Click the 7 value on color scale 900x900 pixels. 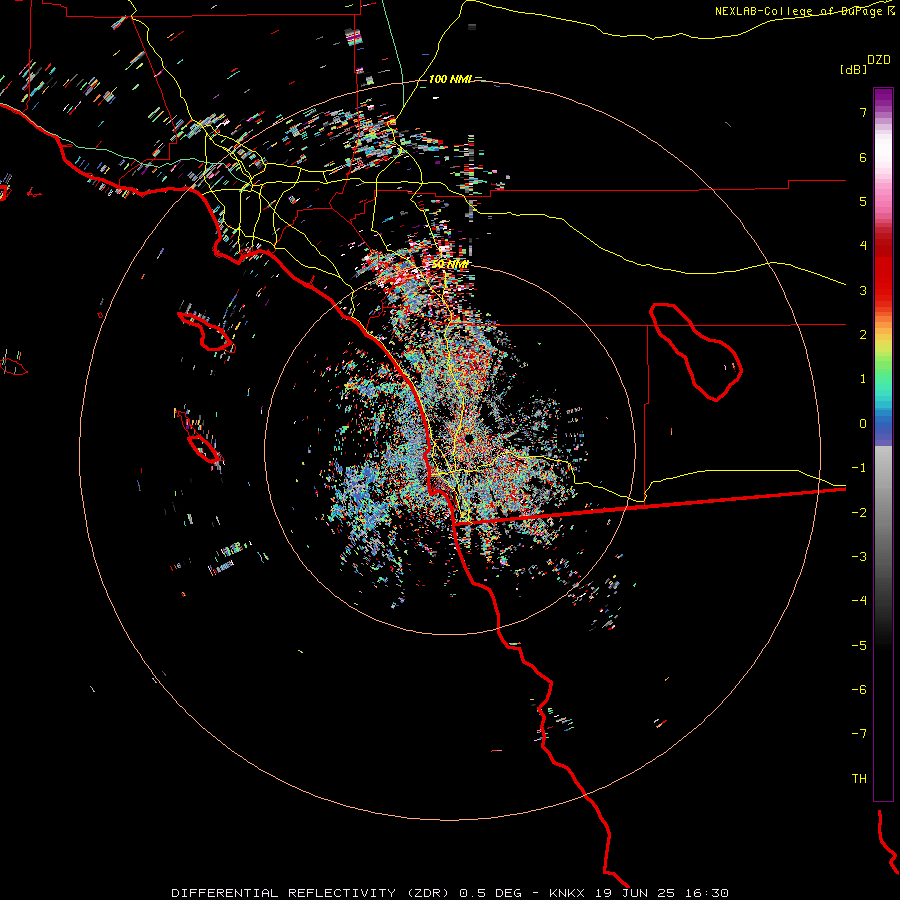coord(863,112)
